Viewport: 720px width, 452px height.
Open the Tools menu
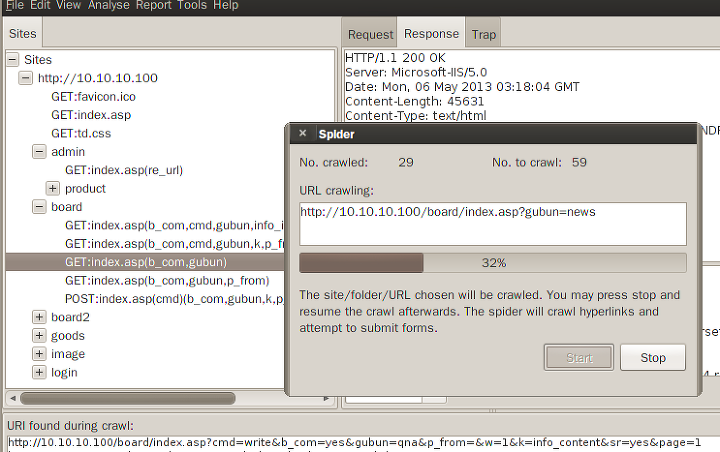coord(192,5)
